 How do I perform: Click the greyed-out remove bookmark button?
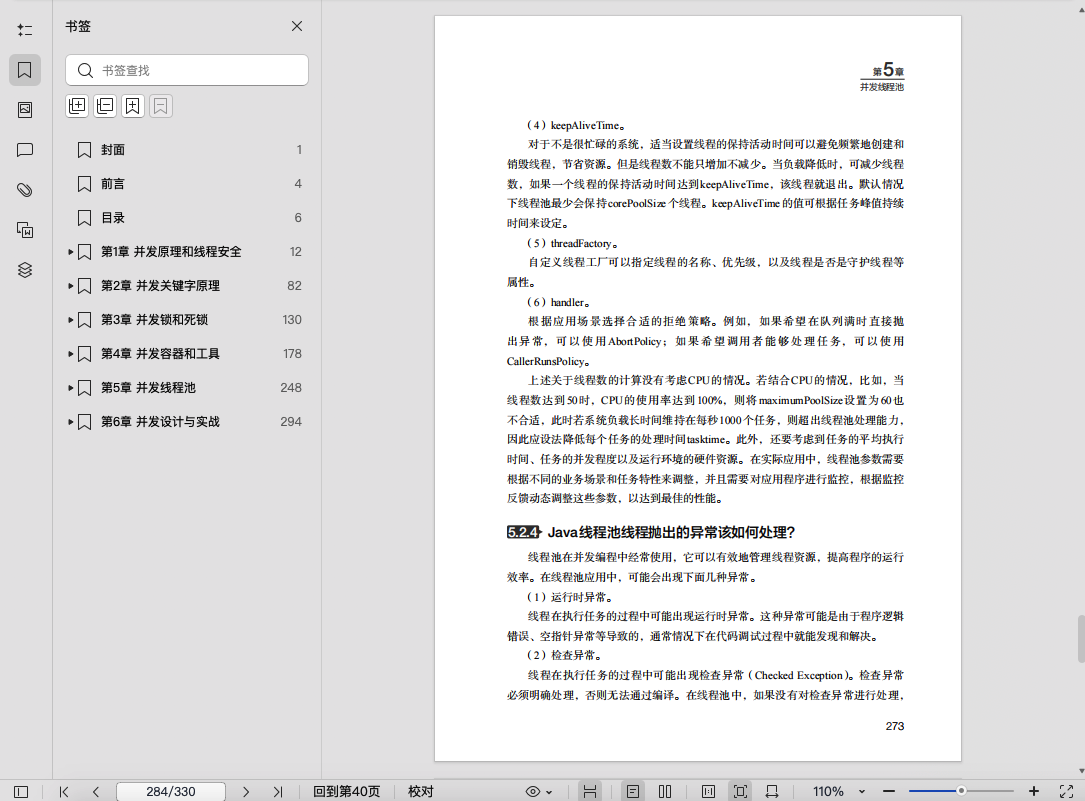click(161, 106)
